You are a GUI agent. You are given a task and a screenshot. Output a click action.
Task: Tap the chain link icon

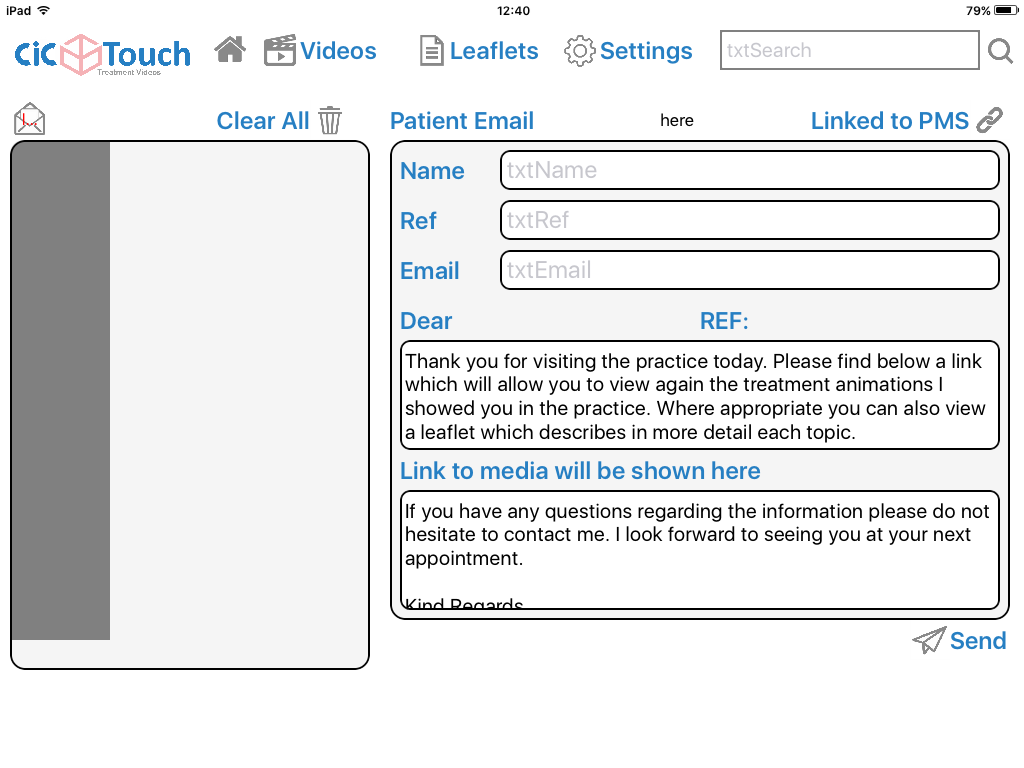tap(989, 120)
